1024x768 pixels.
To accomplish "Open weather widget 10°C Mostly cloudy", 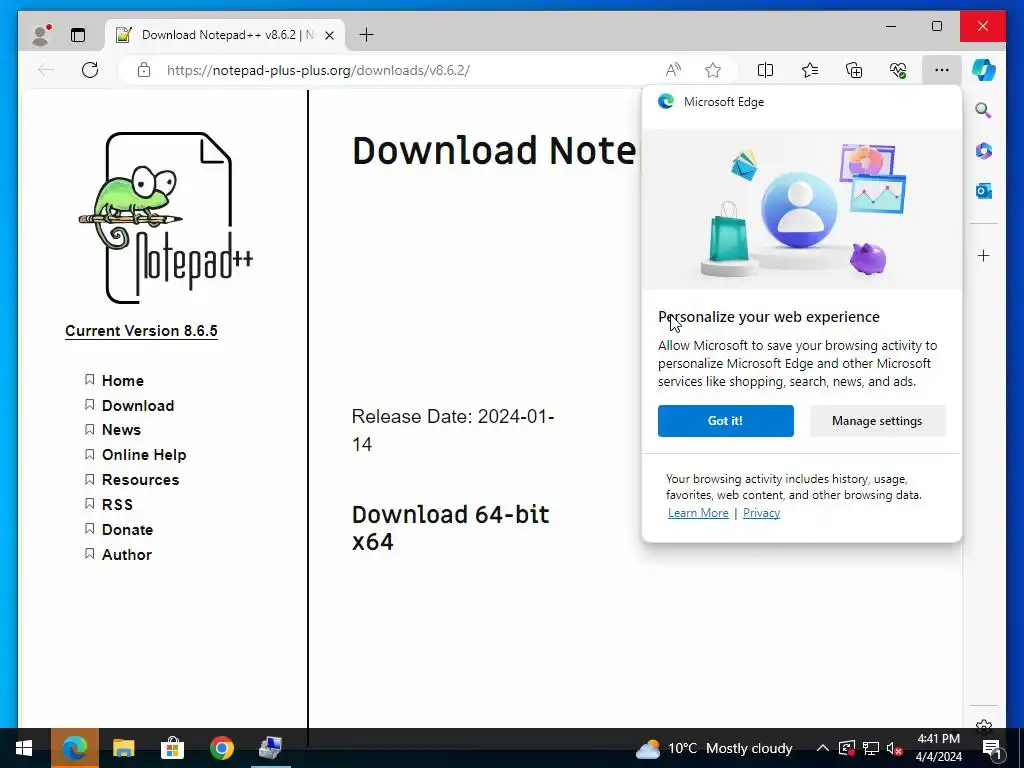I will [714, 748].
